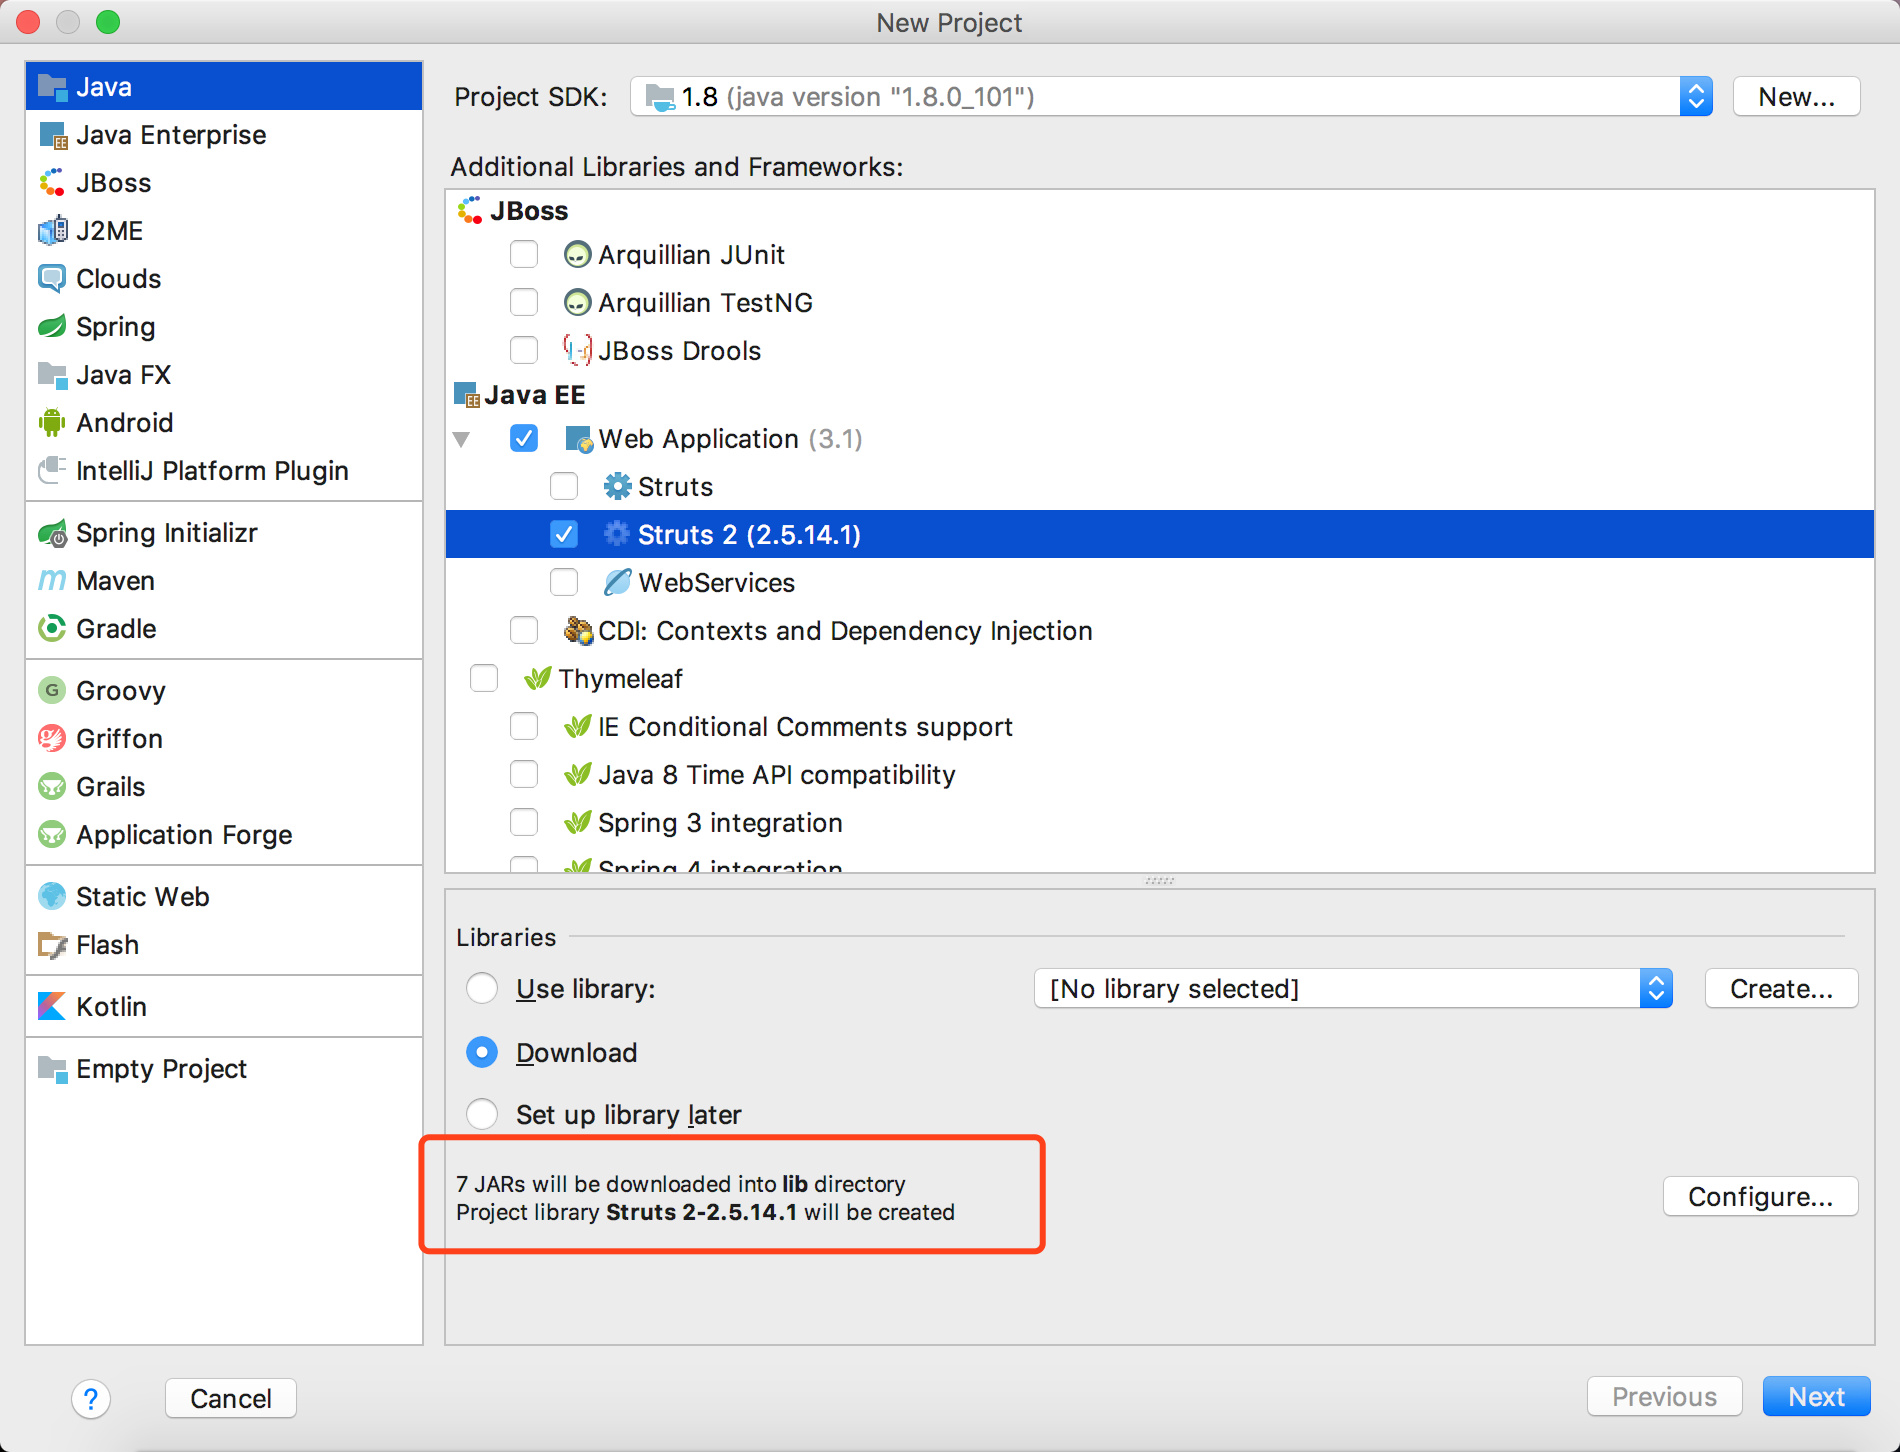Select Empty Project type
The height and width of the screenshot is (1452, 1900).
click(224, 1069)
